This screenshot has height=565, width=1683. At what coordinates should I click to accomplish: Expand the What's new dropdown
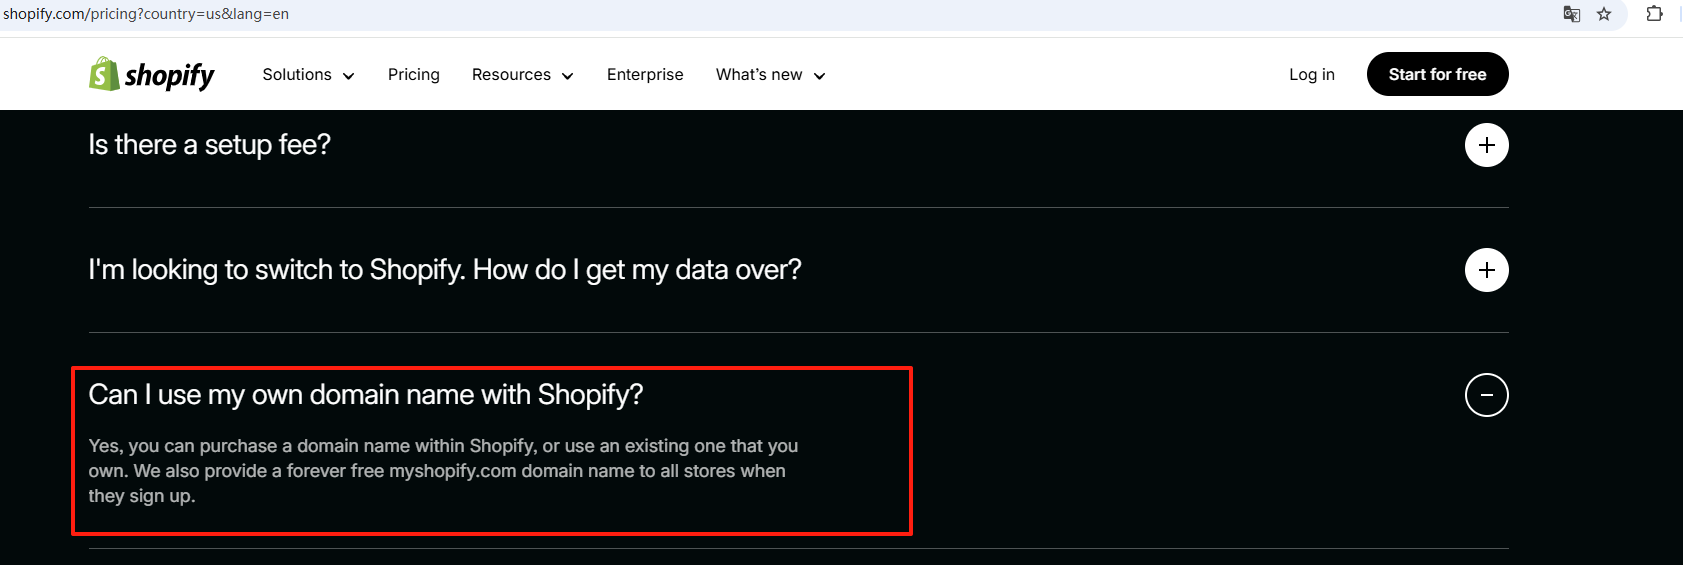pyautogui.click(x=770, y=75)
